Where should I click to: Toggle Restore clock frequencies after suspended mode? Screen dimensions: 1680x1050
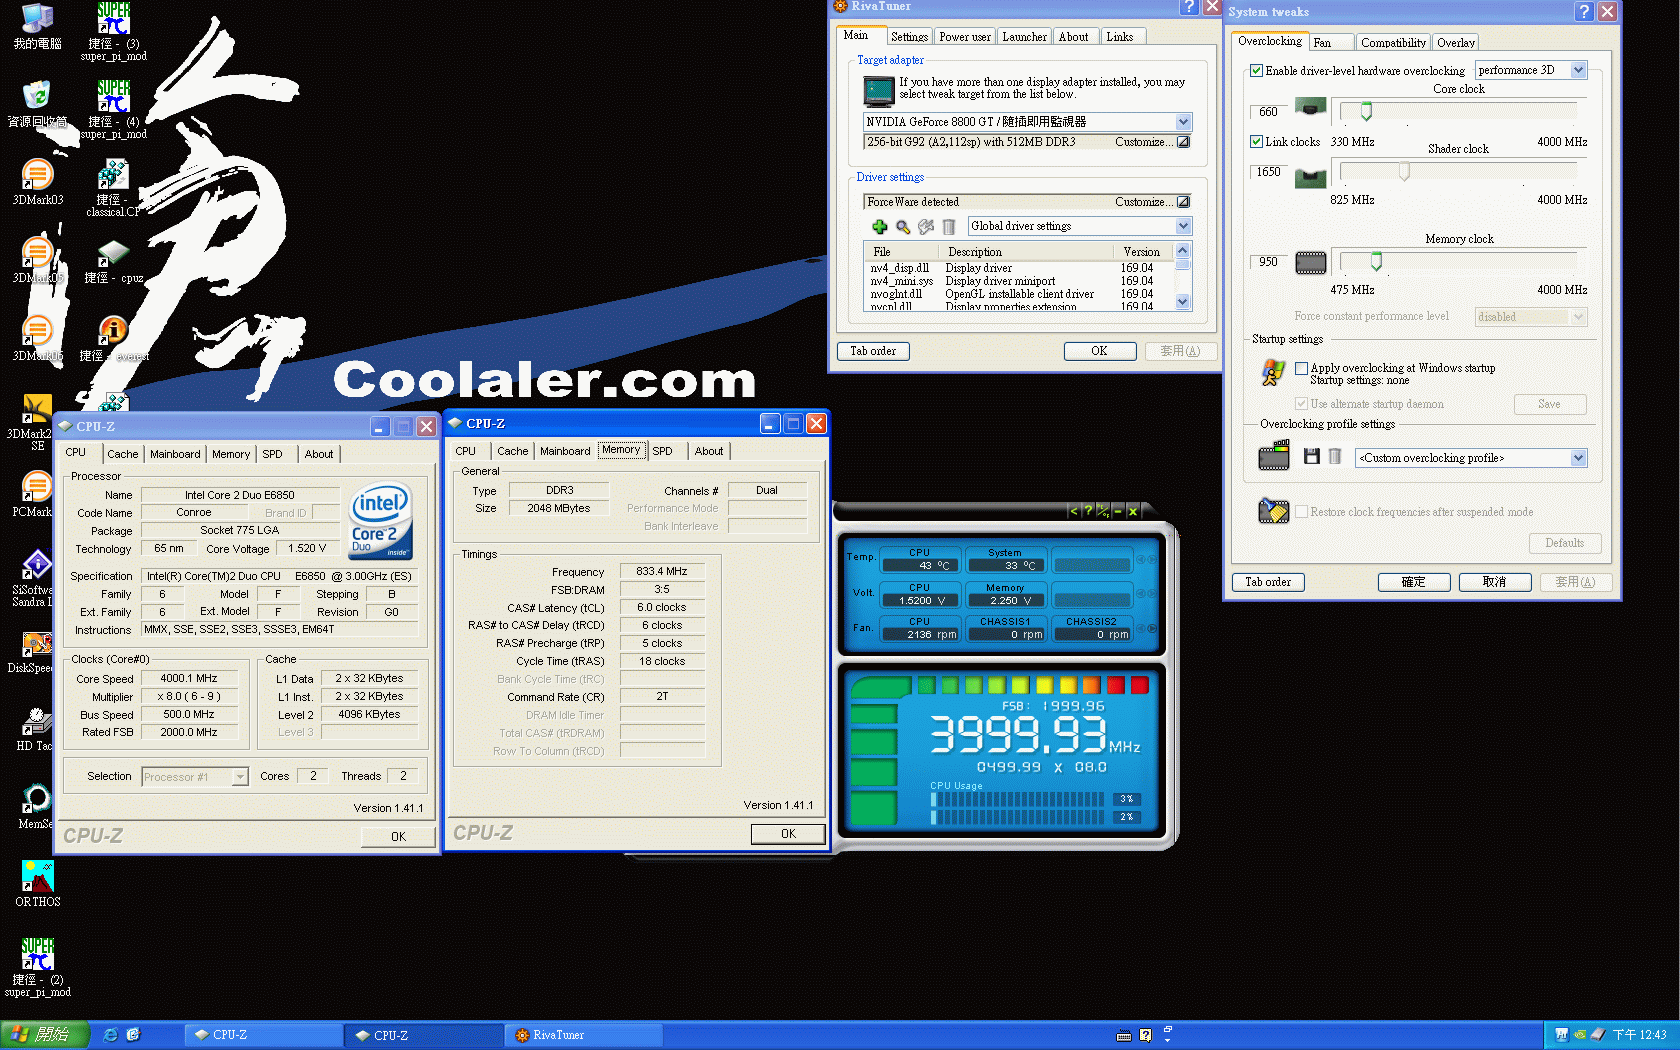click(x=1301, y=512)
